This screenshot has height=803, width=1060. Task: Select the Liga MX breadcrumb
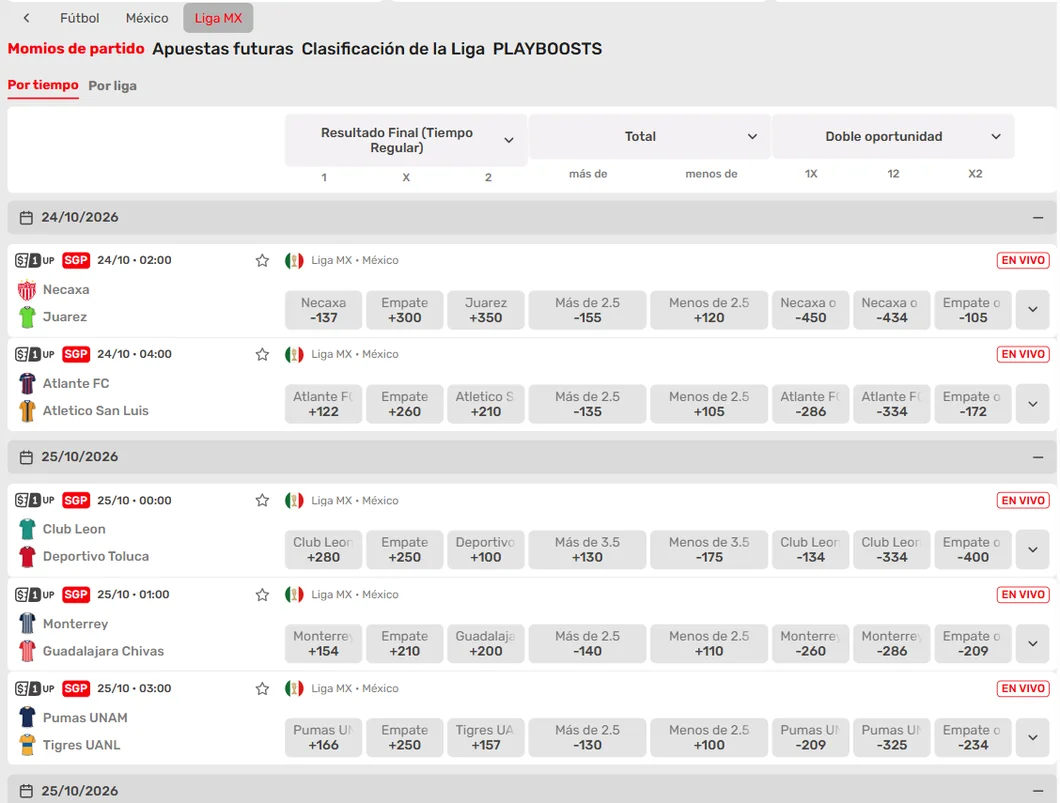coord(218,18)
